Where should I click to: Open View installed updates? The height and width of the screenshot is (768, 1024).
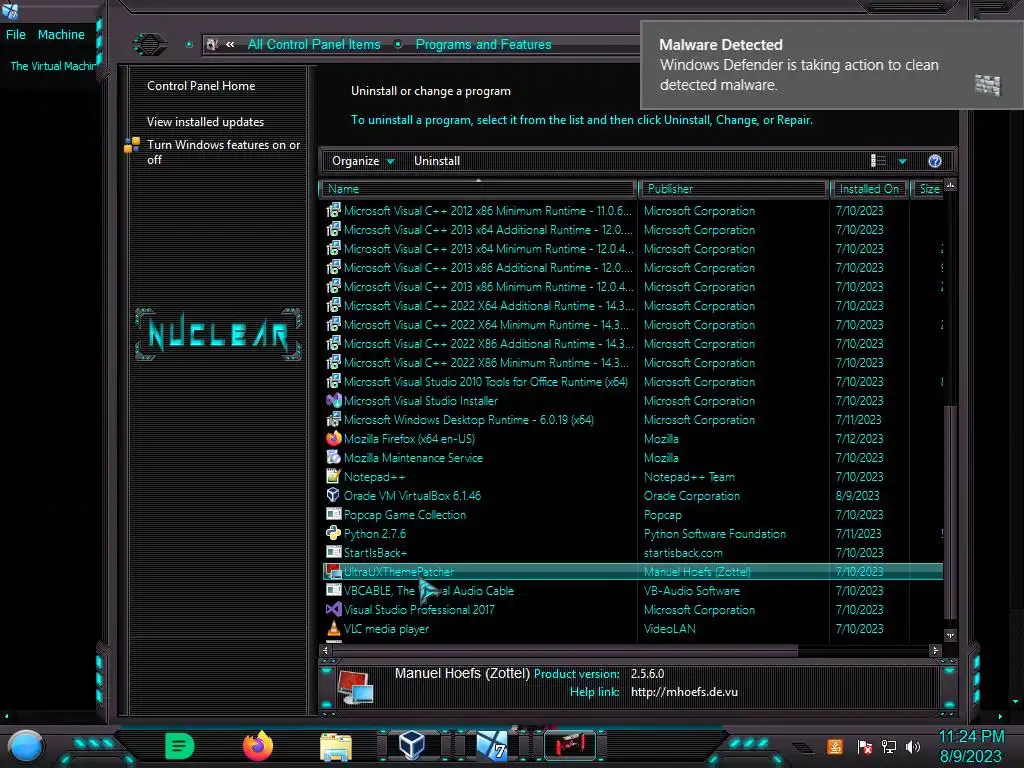pos(205,121)
